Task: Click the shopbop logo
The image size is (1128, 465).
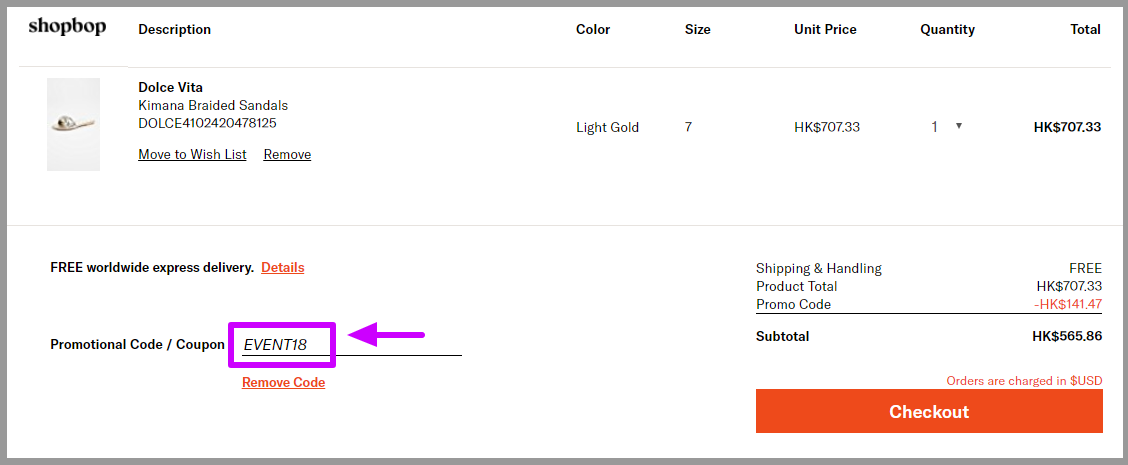Action: [x=67, y=28]
